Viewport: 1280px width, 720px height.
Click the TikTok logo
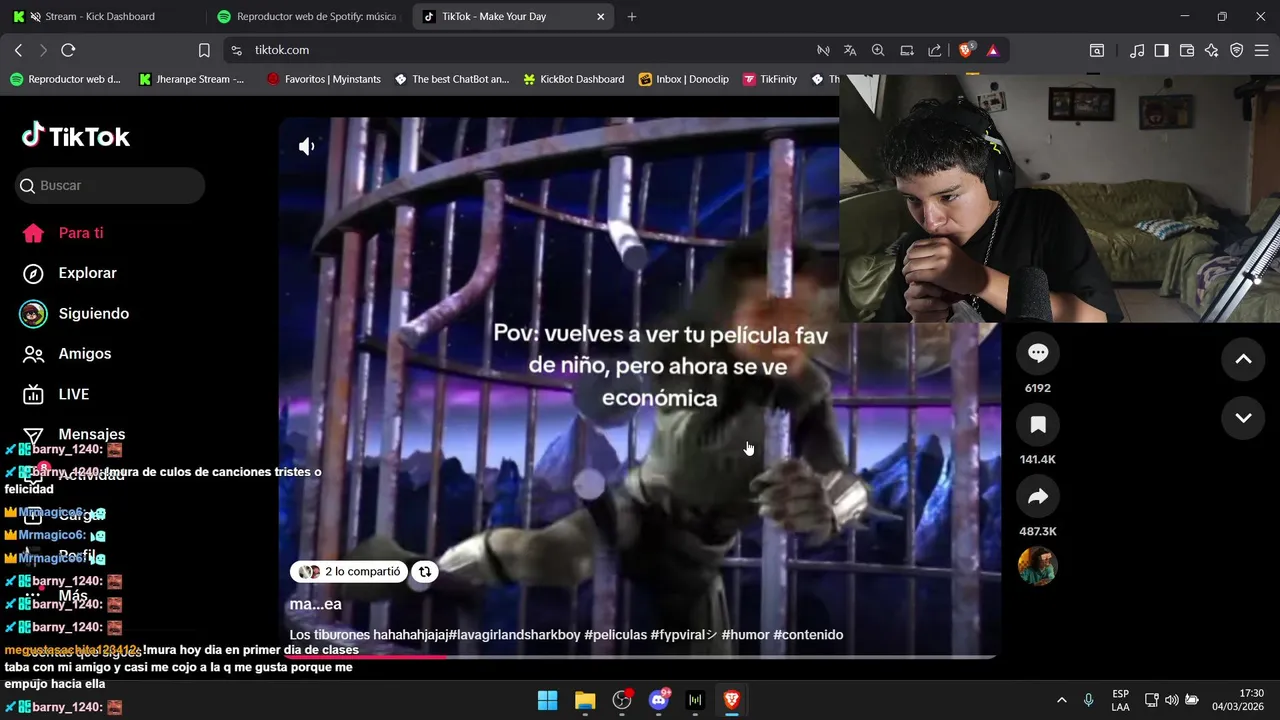point(76,136)
